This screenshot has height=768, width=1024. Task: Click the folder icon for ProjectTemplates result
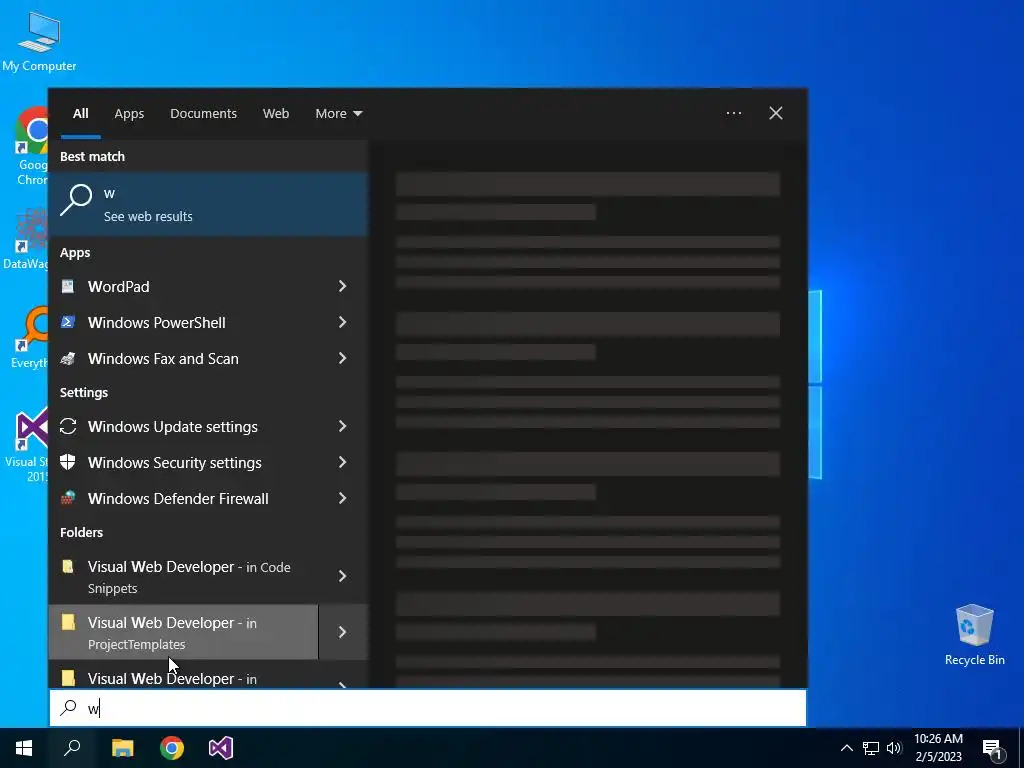tap(68, 622)
